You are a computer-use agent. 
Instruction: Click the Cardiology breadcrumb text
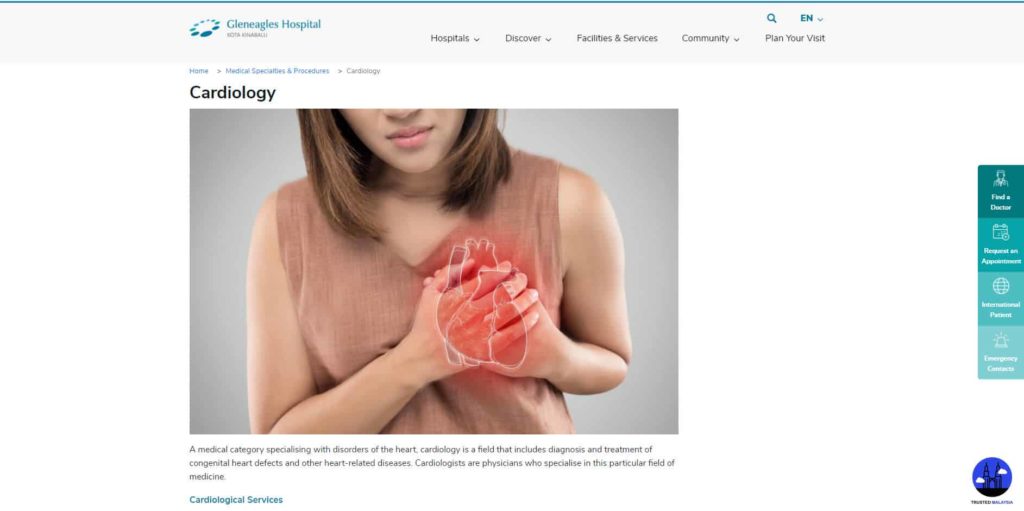pos(363,71)
